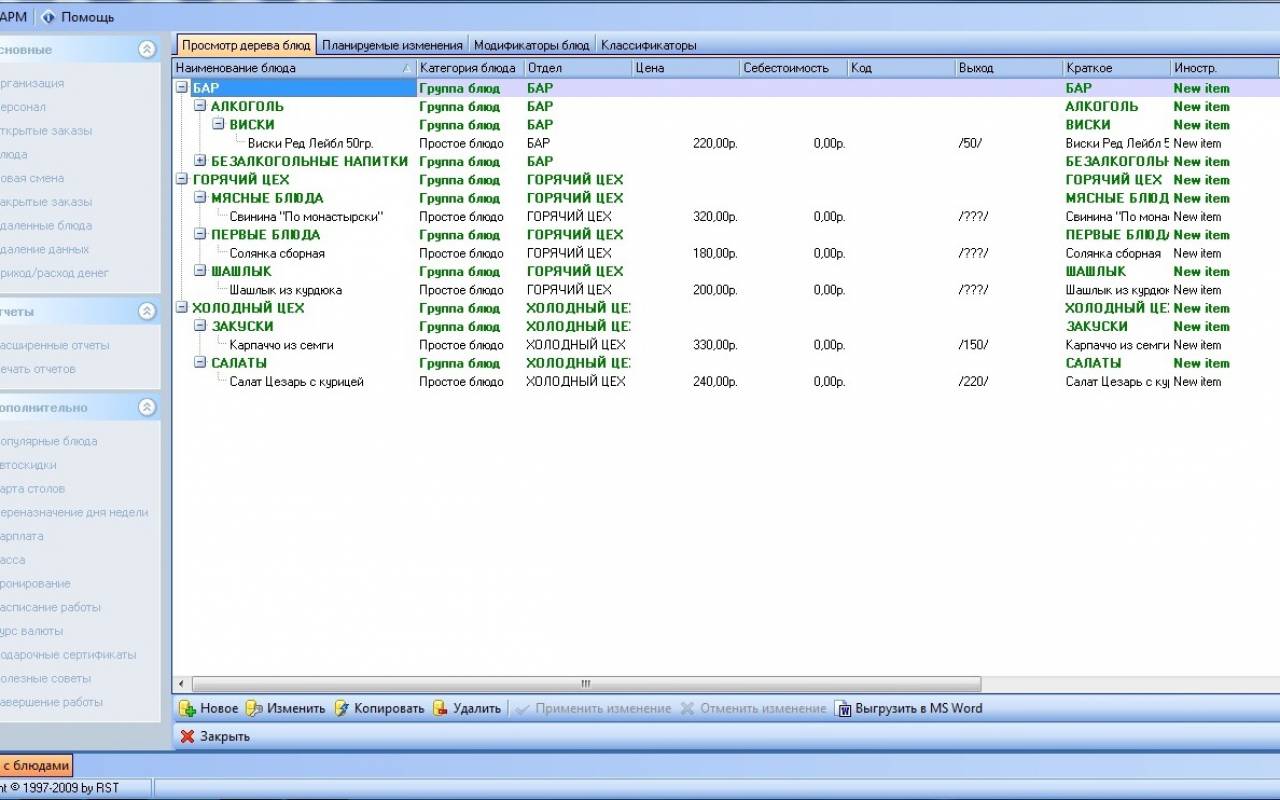Viewport: 1280px width, 800px height.
Task: Collapse the ГОРЯЧИЙ ЦЕХ tree node
Action: 182,180
